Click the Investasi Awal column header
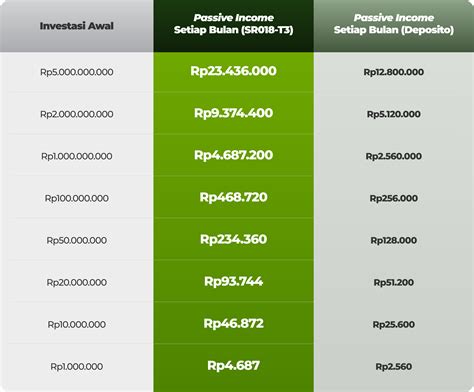474x392 pixels. coord(77,26)
